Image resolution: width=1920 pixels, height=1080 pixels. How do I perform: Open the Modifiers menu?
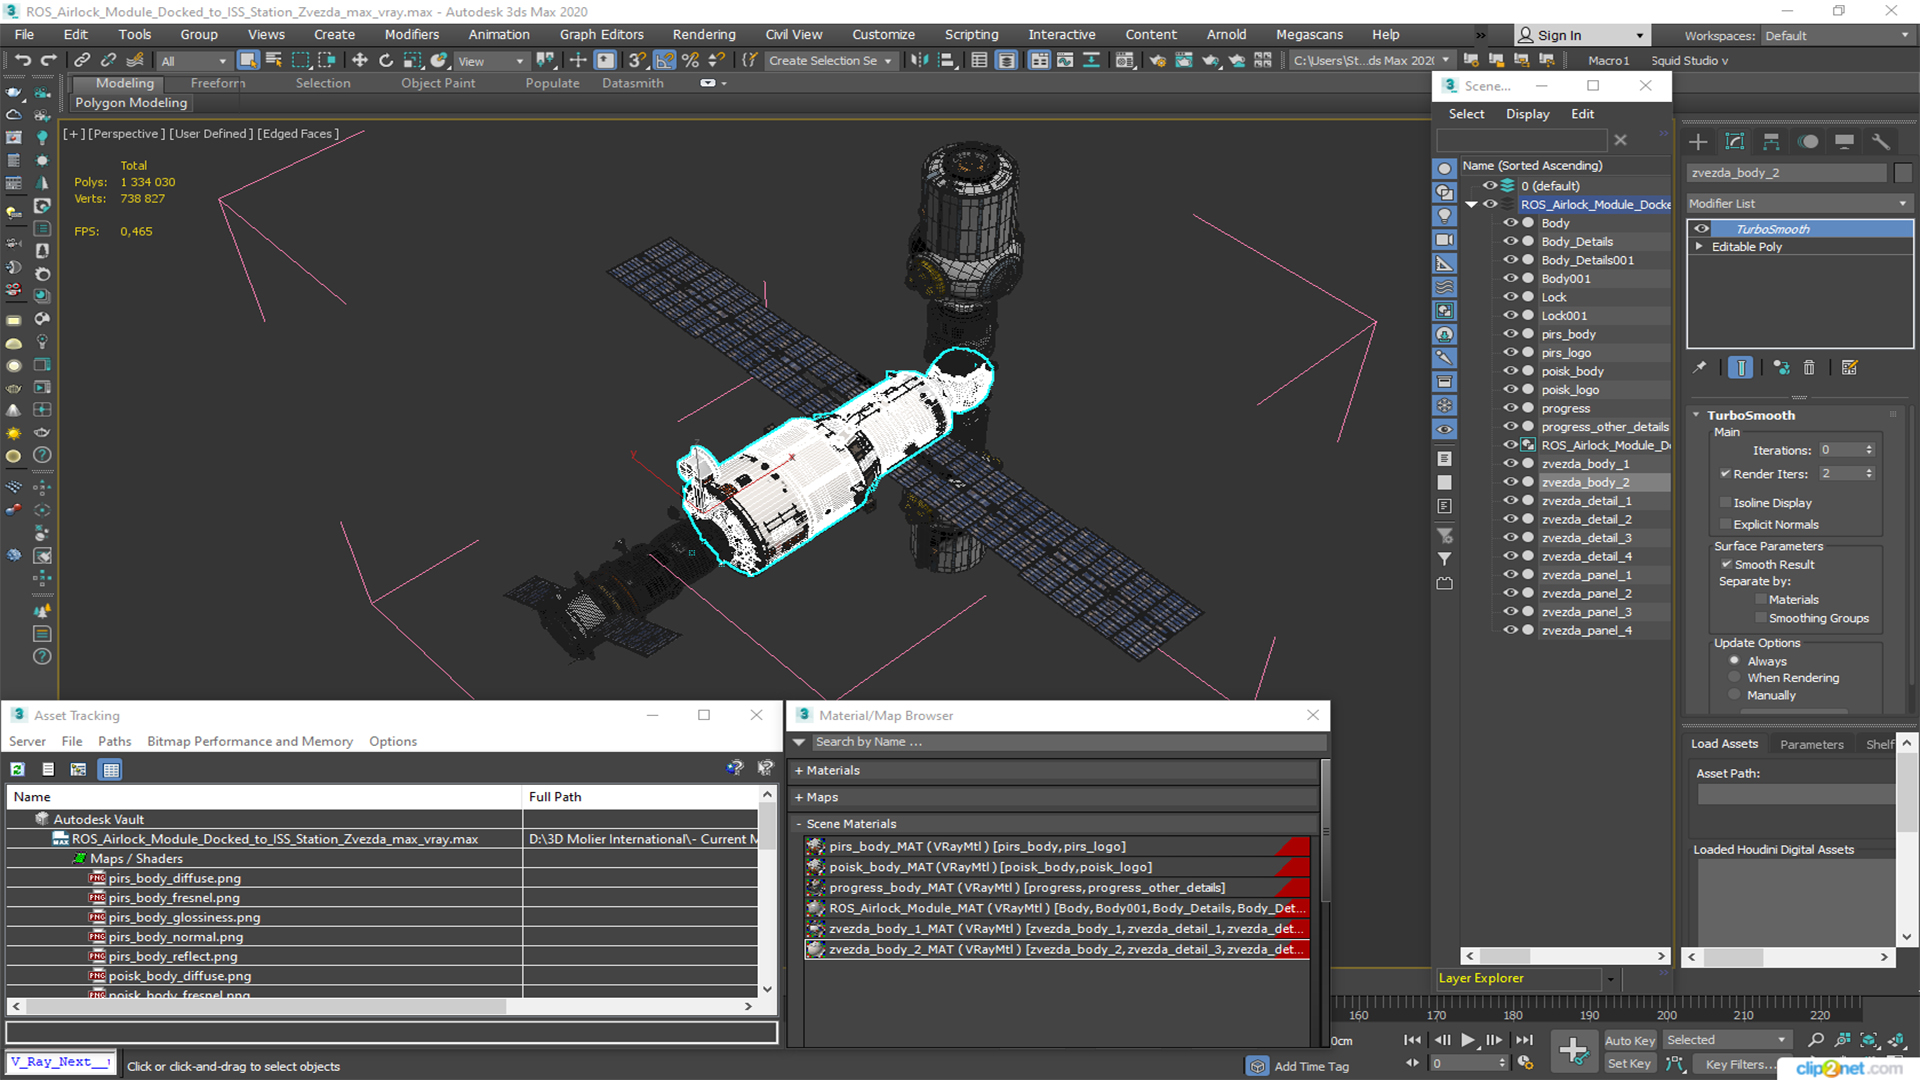point(412,34)
